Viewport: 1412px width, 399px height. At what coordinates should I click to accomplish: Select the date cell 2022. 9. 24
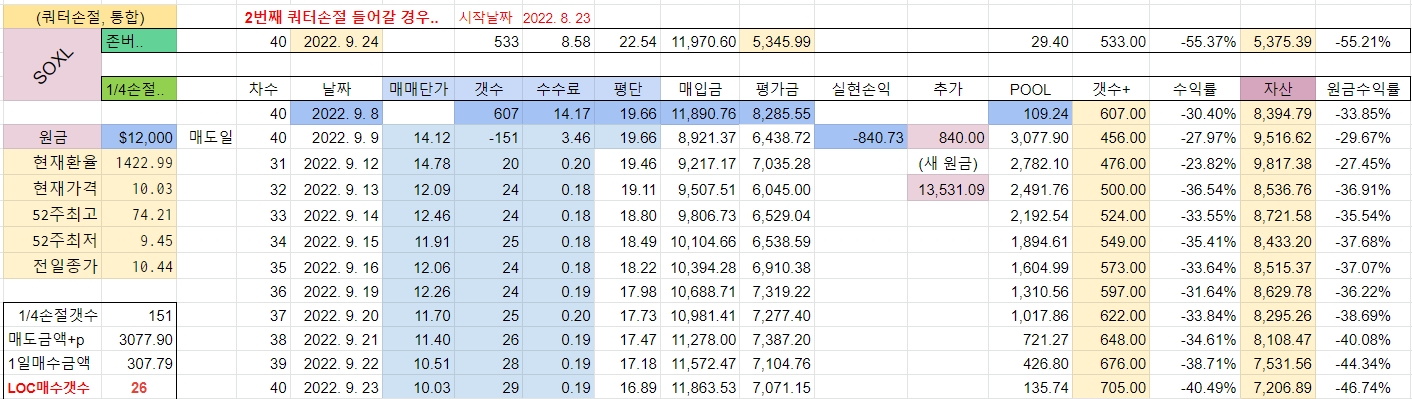[337, 41]
